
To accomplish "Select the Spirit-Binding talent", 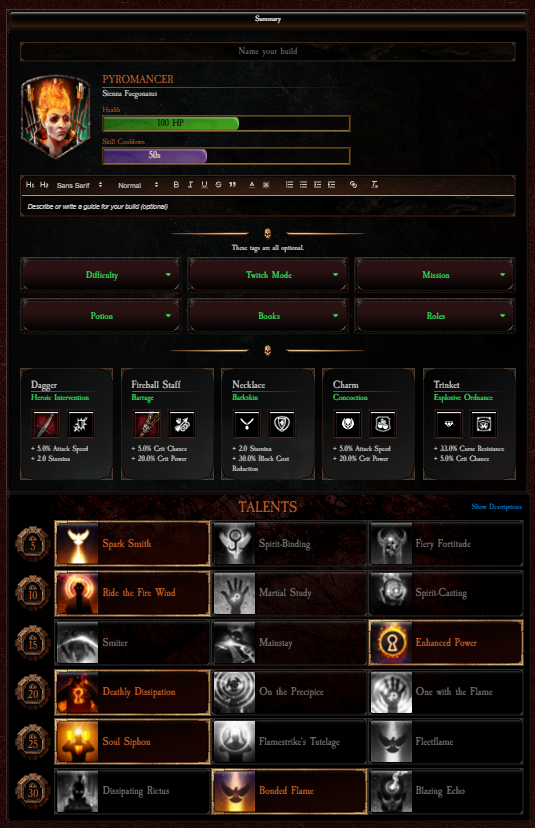I will pos(289,544).
